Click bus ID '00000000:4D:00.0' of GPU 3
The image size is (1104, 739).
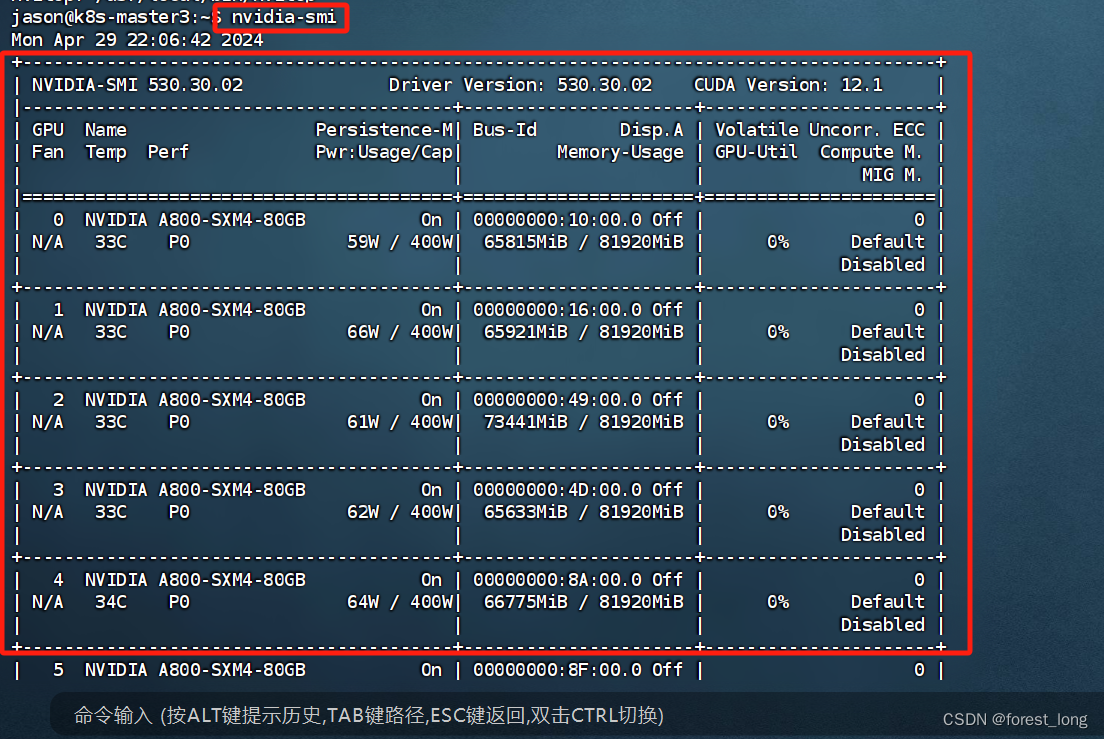coord(557,491)
